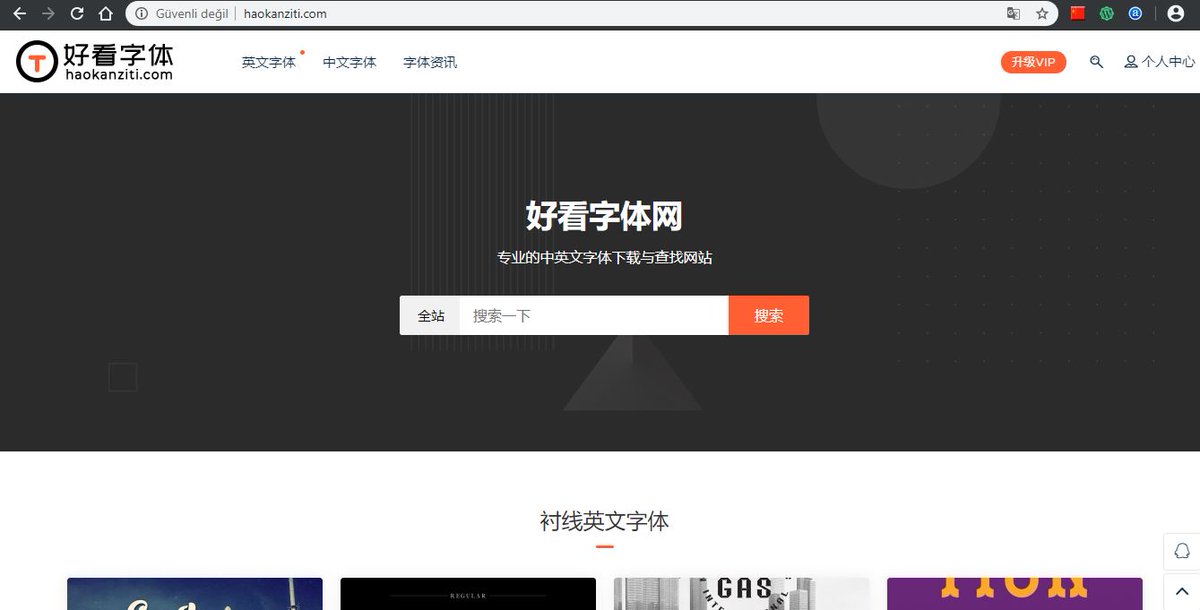Screen dimensions: 1200x610
Task: Click the address bar URL haokanziti.com
Action: tap(285, 14)
